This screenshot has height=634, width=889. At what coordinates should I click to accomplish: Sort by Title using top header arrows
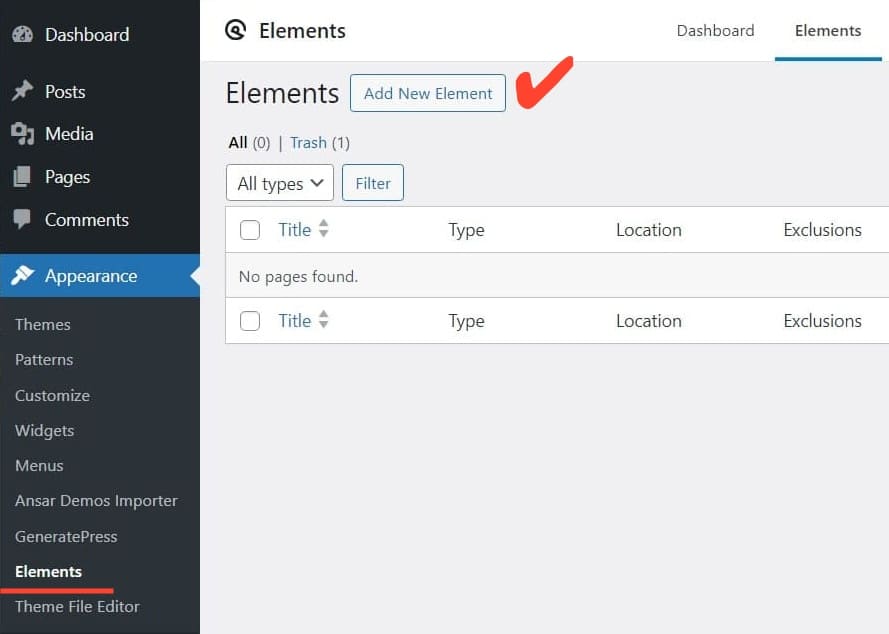click(x=323, y=229)
